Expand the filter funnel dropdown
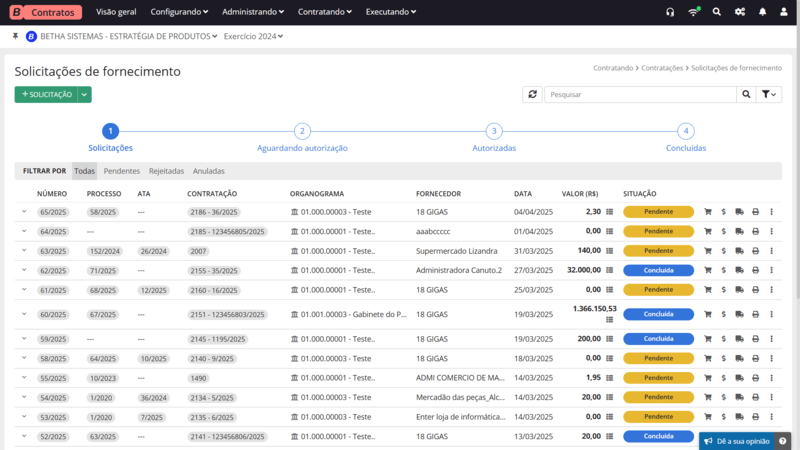The image size is (800, 450). click(x=769, y=94)
